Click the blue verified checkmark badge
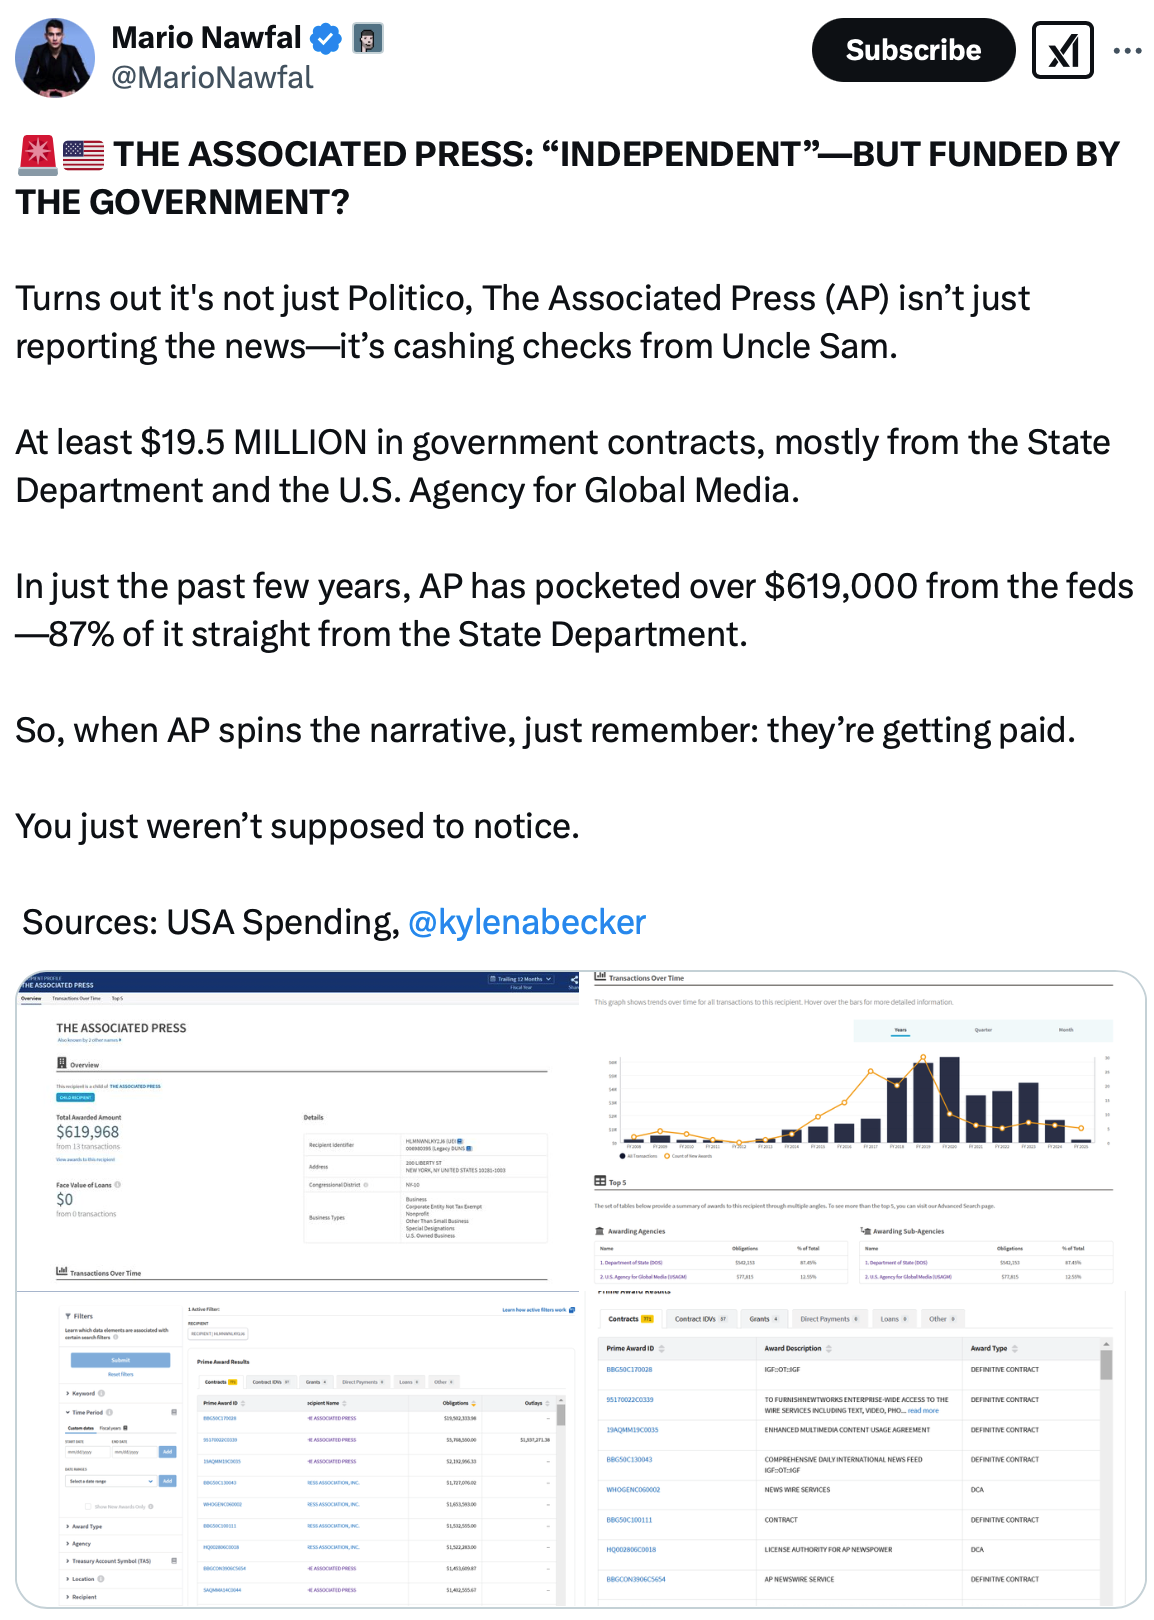The height and width of the screenshot is (1620, 1154). coord(325,39)
